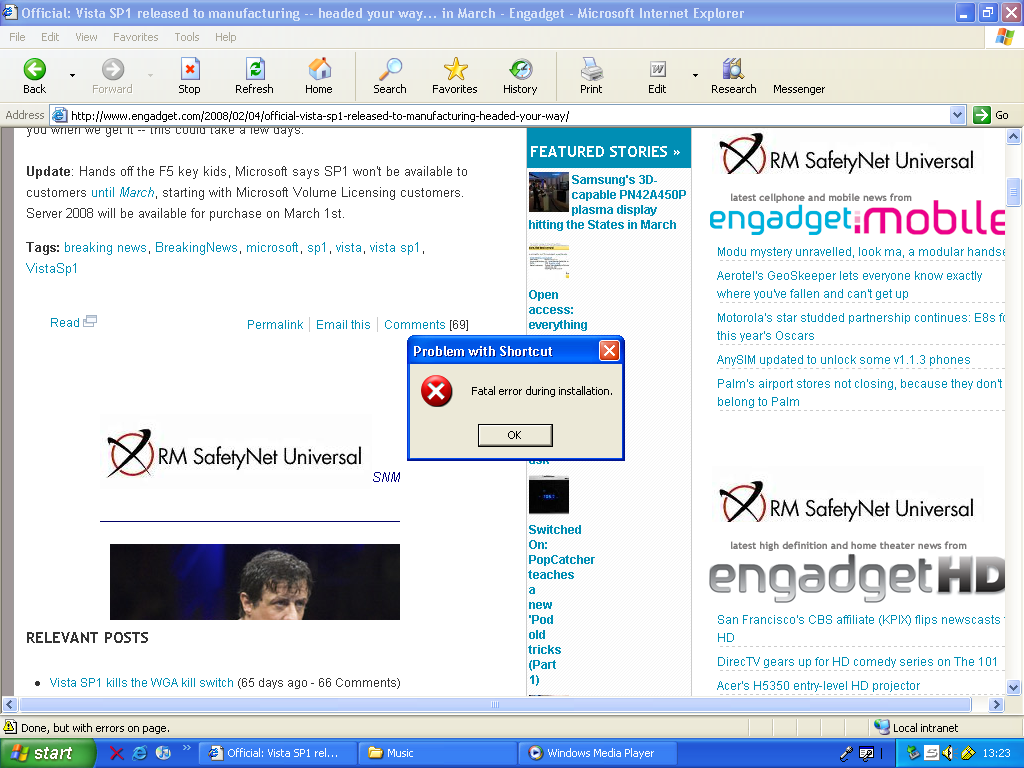Launch Messenger from the toolbar
Image resolution: width=1024 pixels, height=768 pixels.
coord(799,89)
